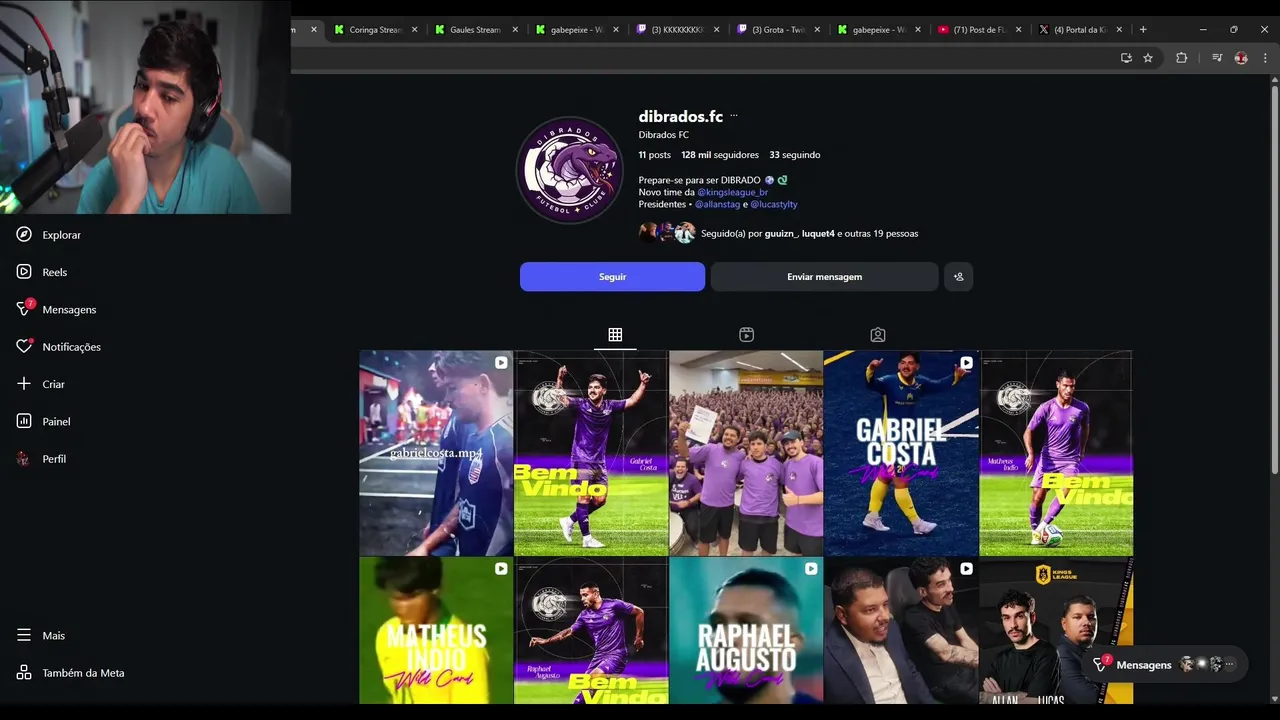Open Explorar in the Instagram sidebar
Image resolution: width=1280 pixels, height=720 pixels.
[48, 235]
